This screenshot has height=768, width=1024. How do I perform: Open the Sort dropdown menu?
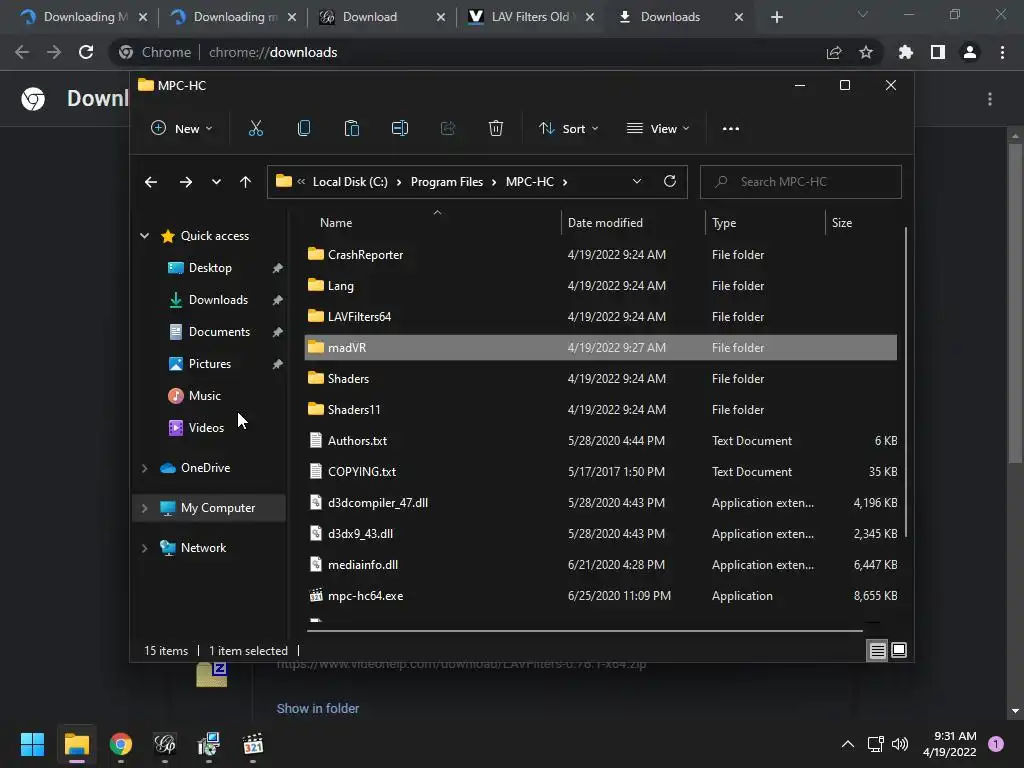568,129
